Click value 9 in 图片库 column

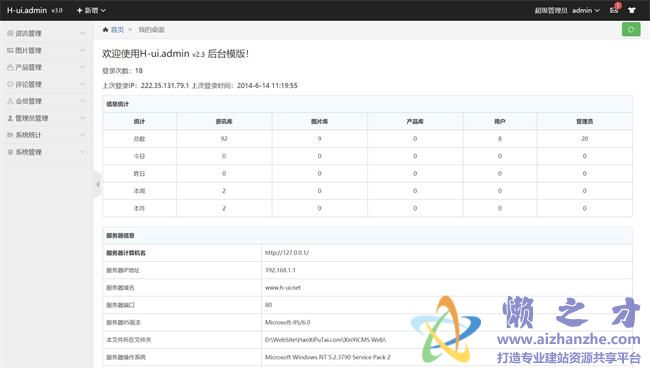pyautogui.click(x=319, y=139)
